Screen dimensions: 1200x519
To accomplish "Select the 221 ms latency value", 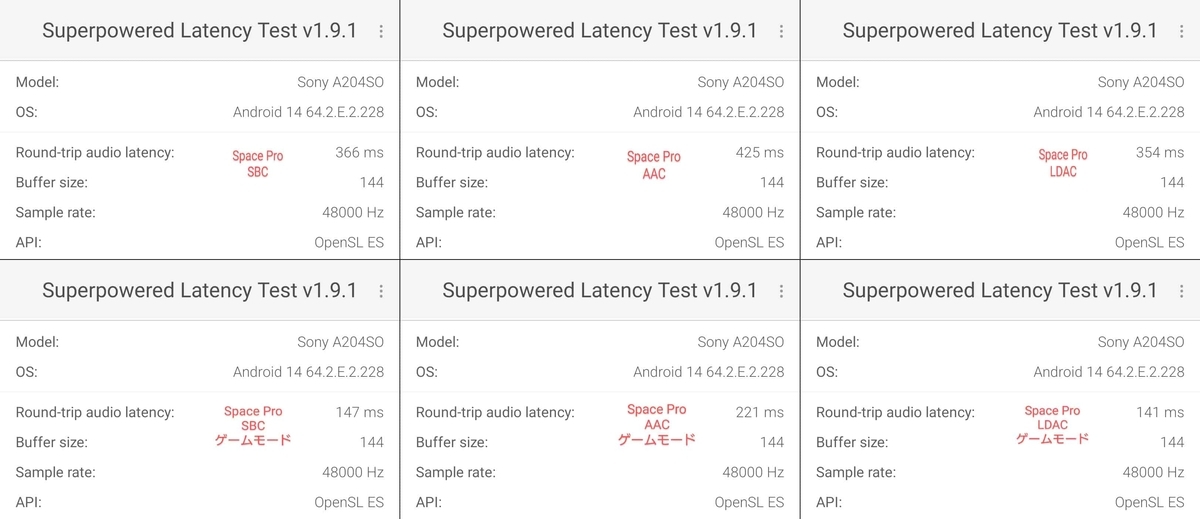I will click(760, 412).
